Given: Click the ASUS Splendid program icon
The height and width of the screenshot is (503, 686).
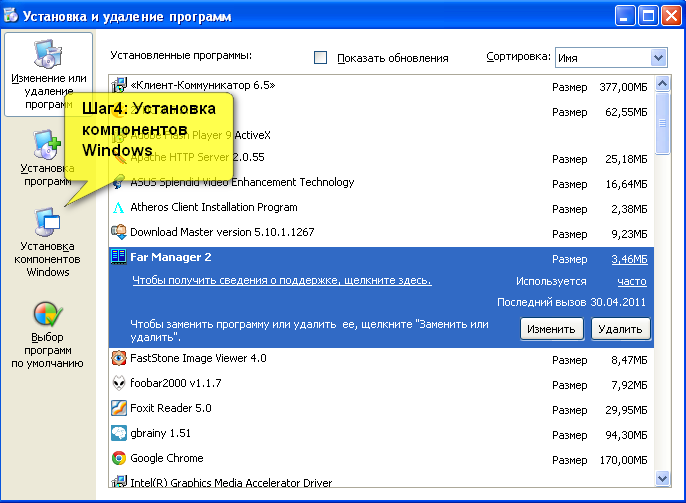Looking at the screenshot, I should click(118, 182).
